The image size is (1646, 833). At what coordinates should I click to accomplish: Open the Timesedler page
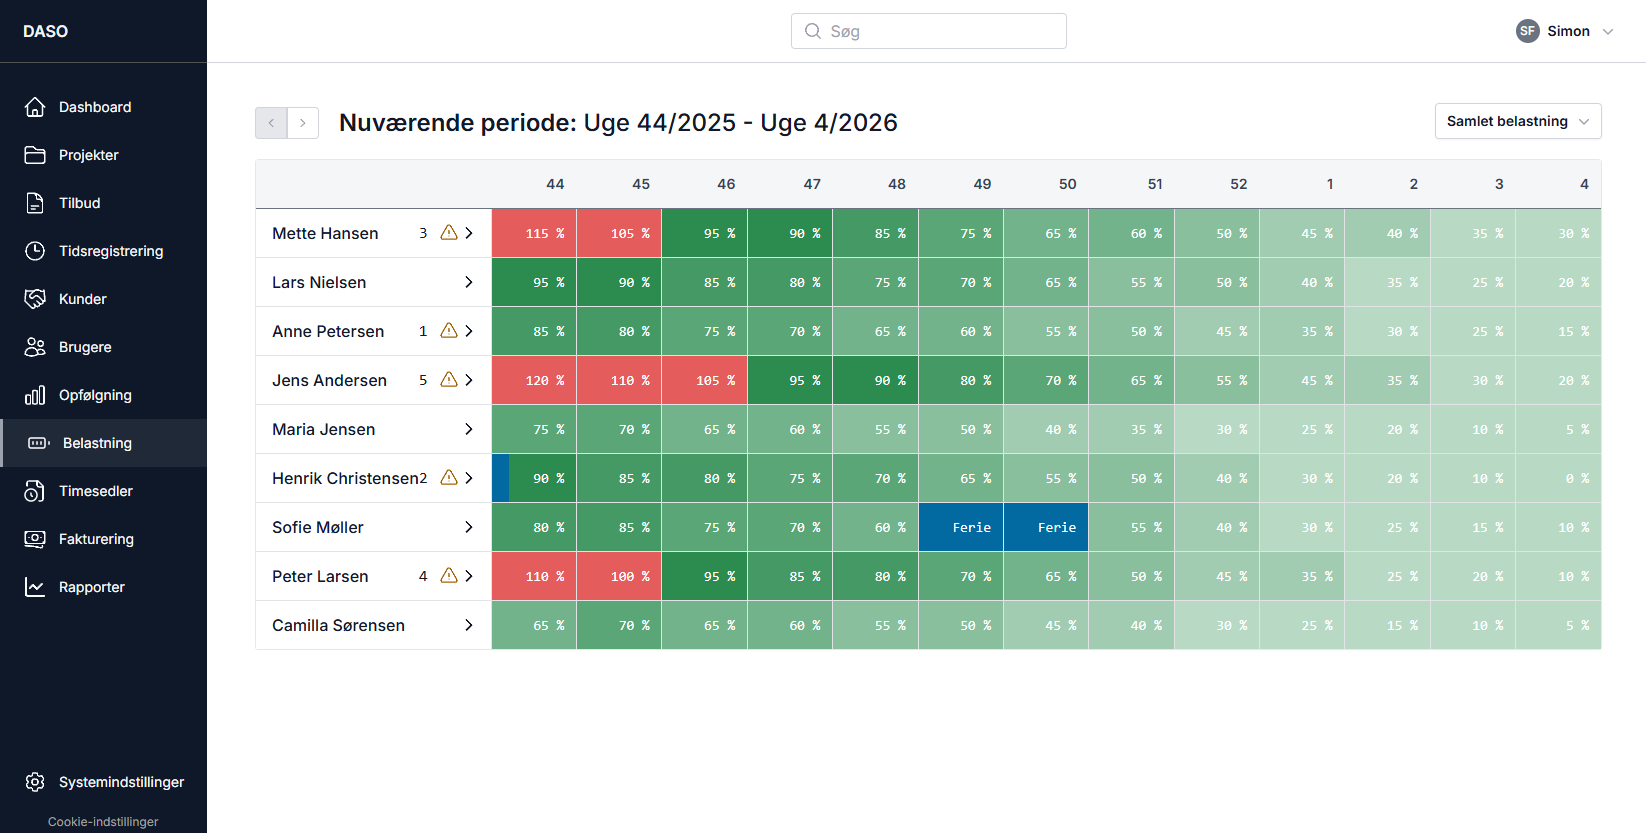pyautogui.click(x=95, y=491)
